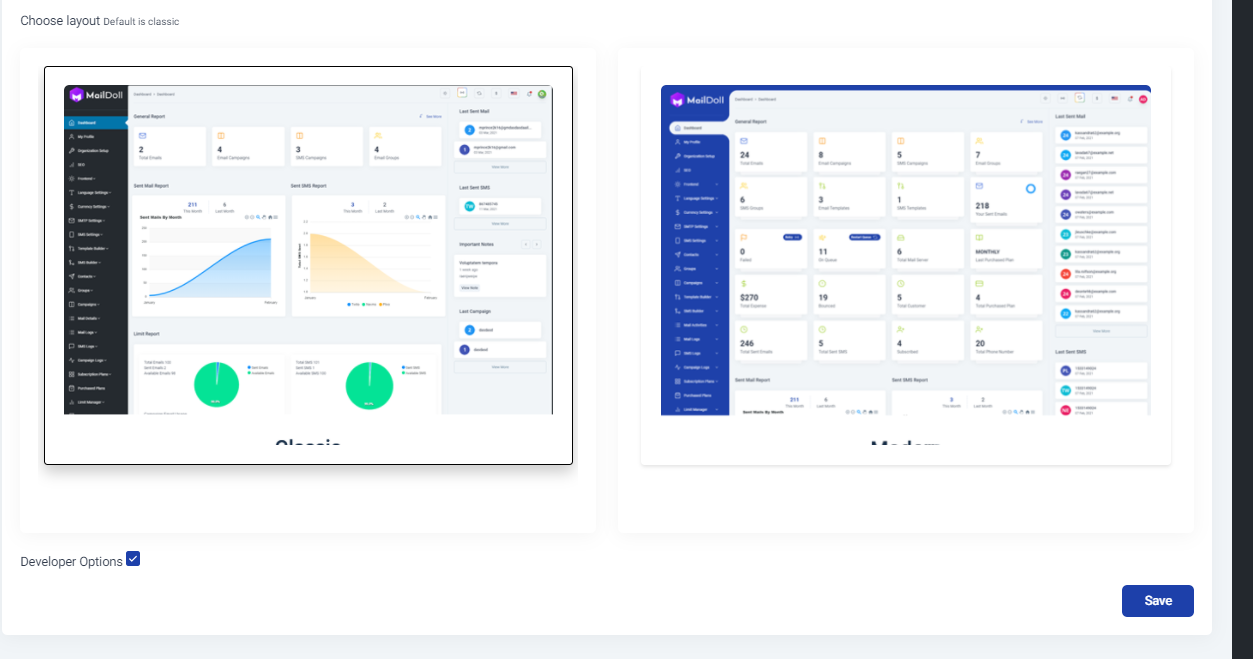The height and width of the screenshot is (659, 1253).
Task: Expand Campaigns in Modern preview sidebar
Action: point(695,283)
